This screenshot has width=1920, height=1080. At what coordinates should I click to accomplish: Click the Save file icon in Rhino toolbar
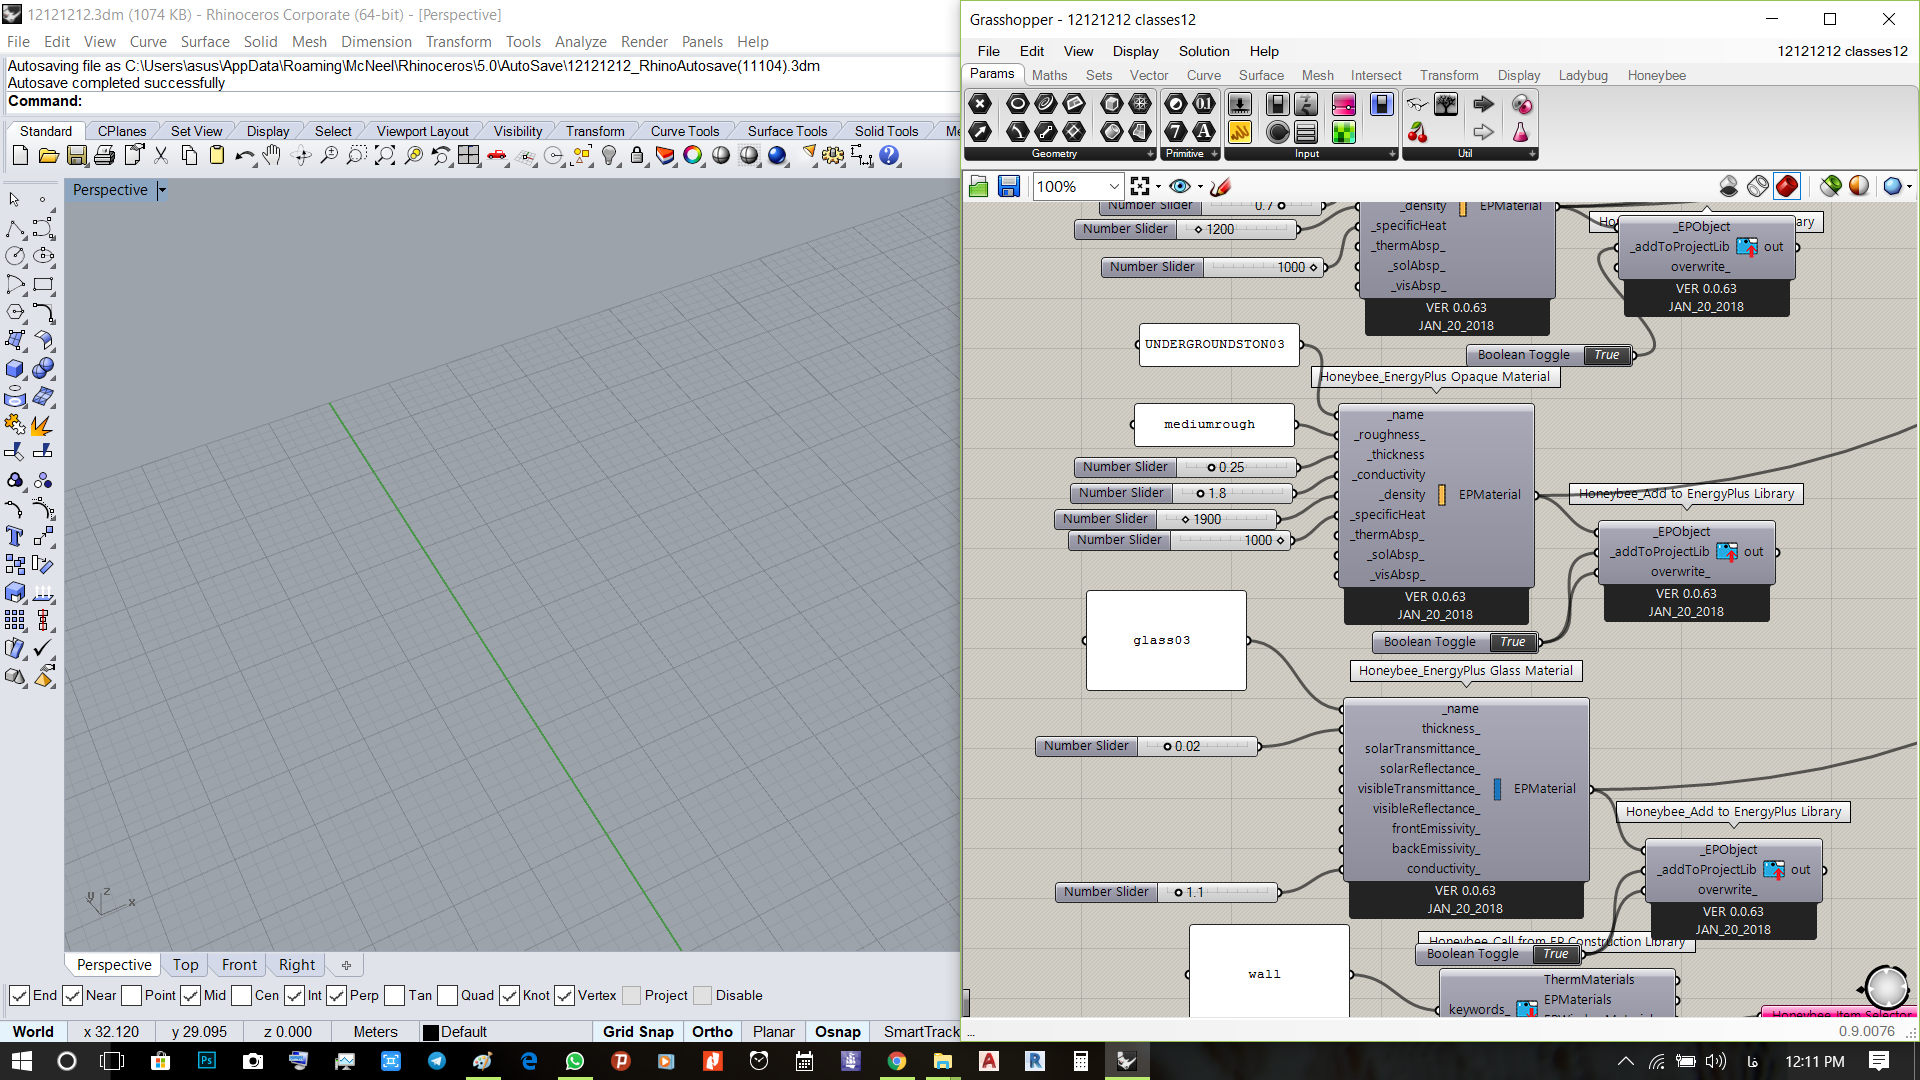(x=76, y=156)
